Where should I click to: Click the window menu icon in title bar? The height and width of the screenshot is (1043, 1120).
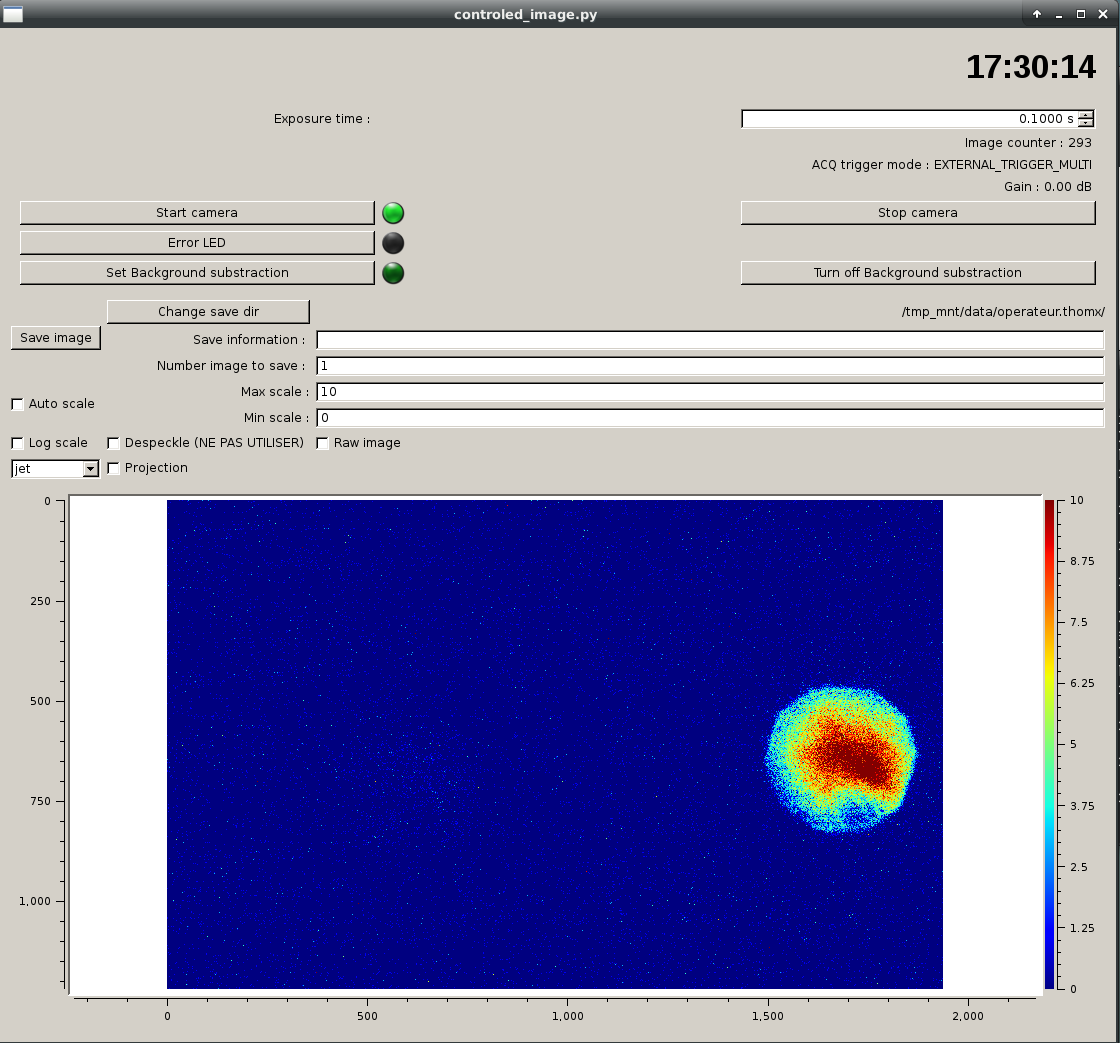[13, 14]
